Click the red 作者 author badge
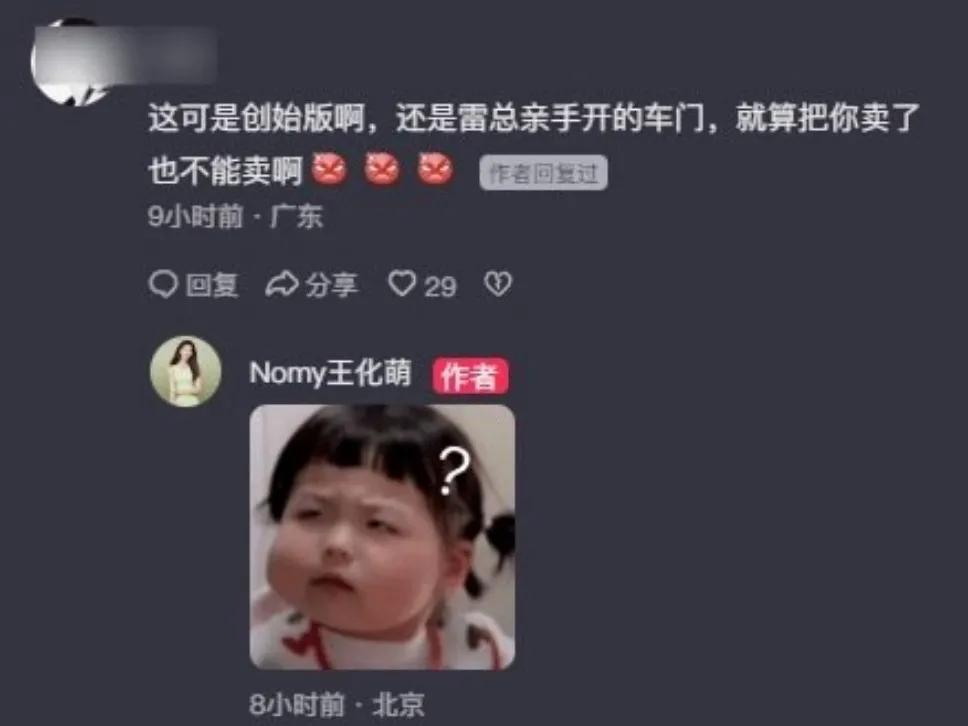The image size is (968, 726). point(470,375)
